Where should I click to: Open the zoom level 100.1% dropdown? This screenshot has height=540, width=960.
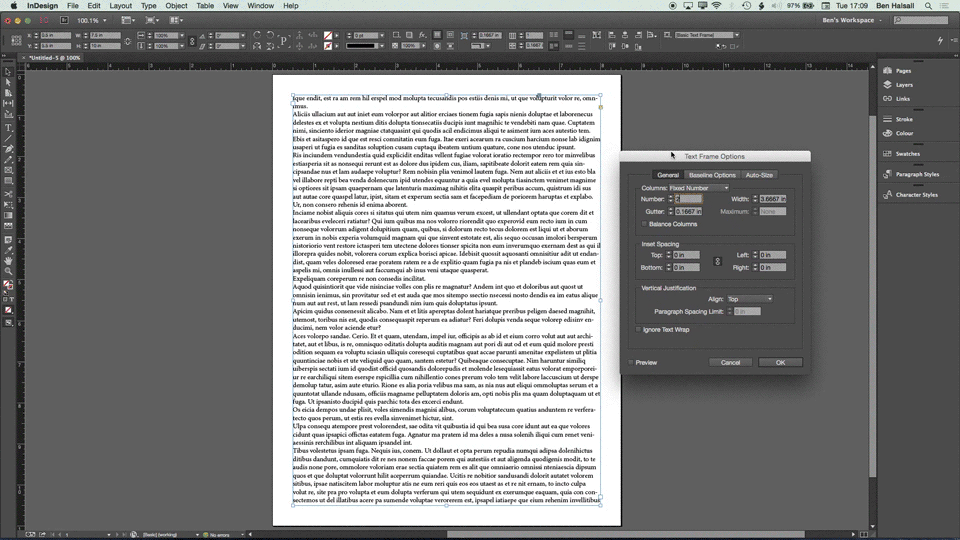coord(105,20)
